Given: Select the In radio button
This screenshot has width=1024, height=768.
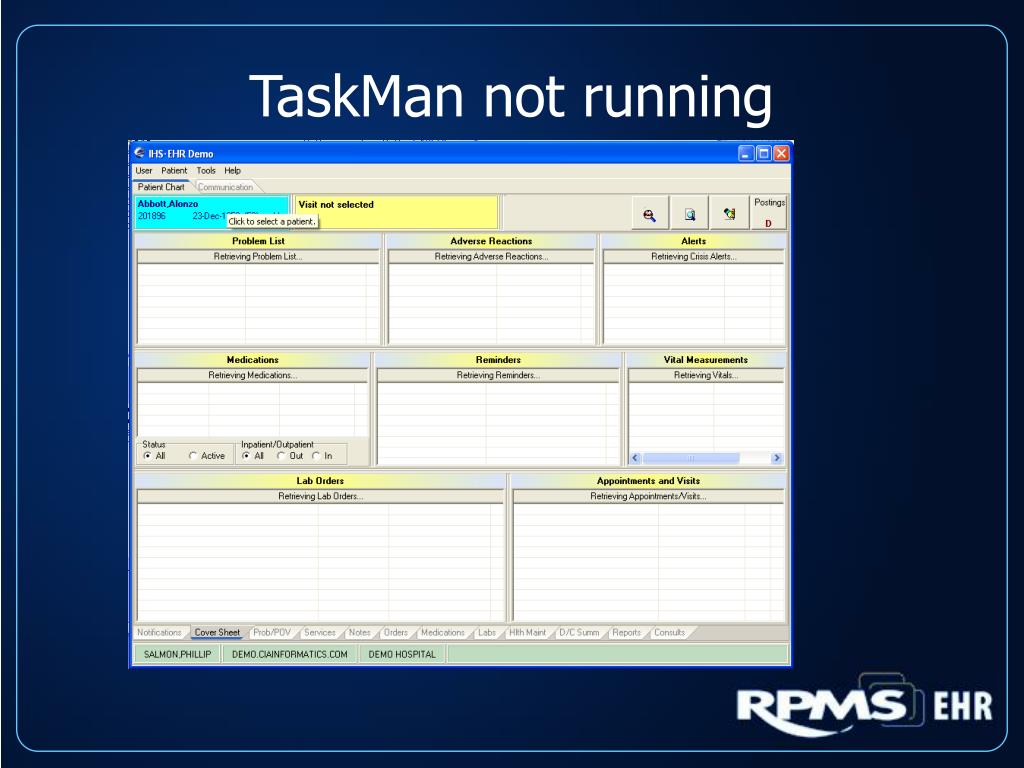Looking at the screenshot, I should point(317,456).
